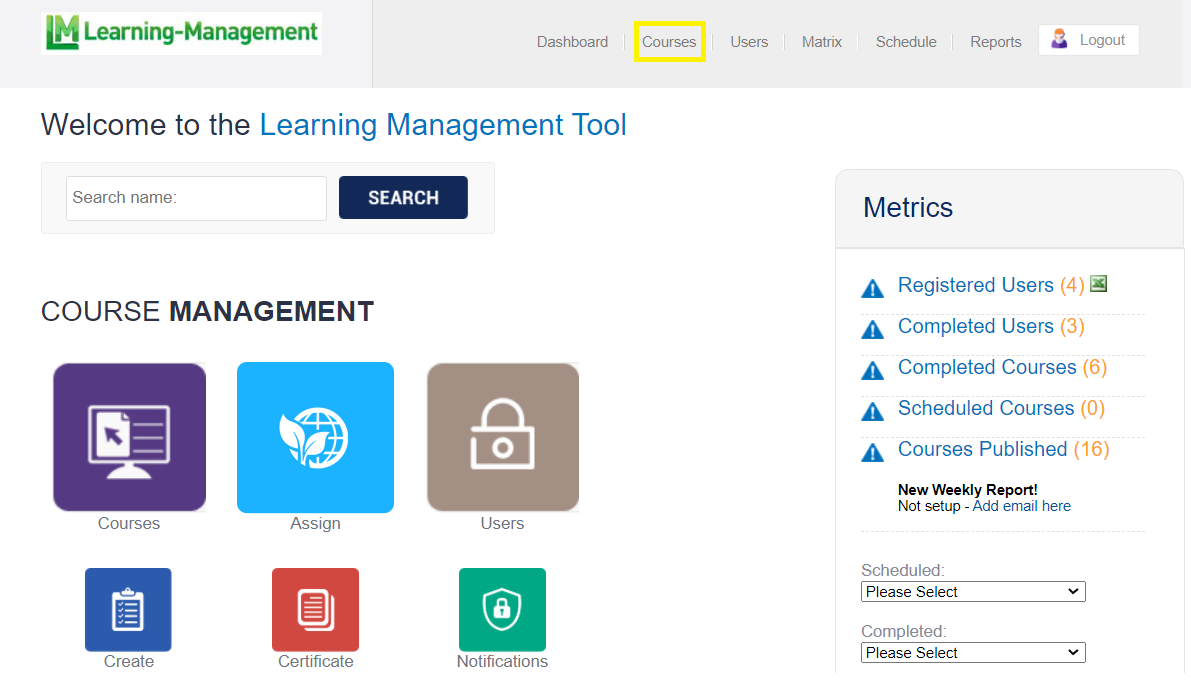Click the blue Assign globe icon

[315, 437]
